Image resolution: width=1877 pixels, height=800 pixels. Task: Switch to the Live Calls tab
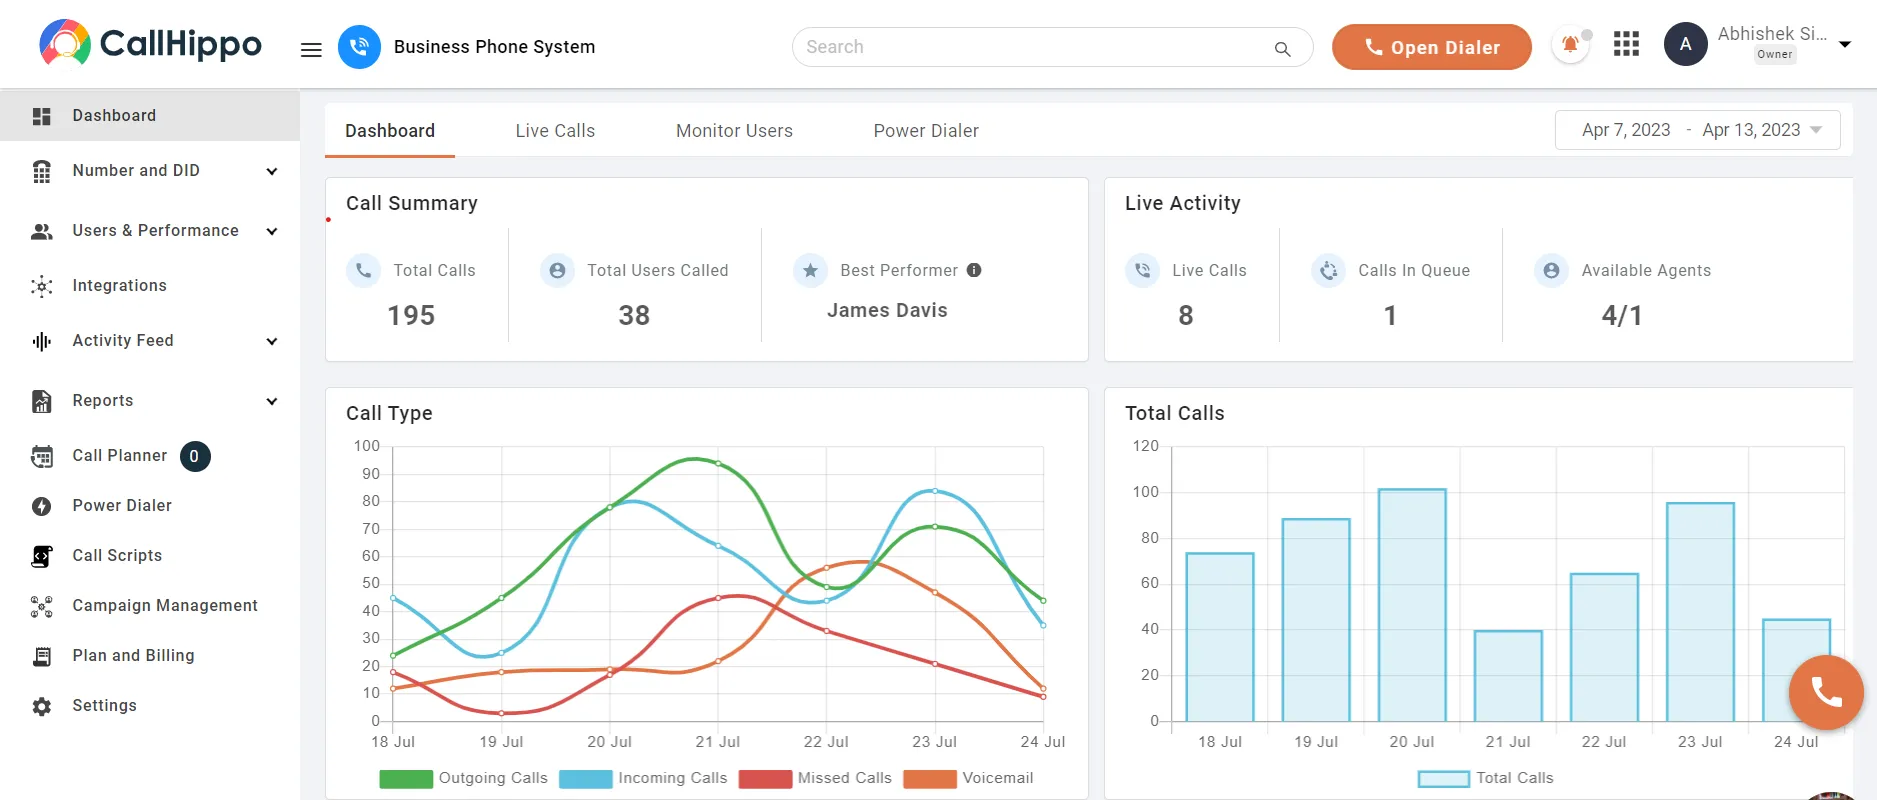[555, 131]
